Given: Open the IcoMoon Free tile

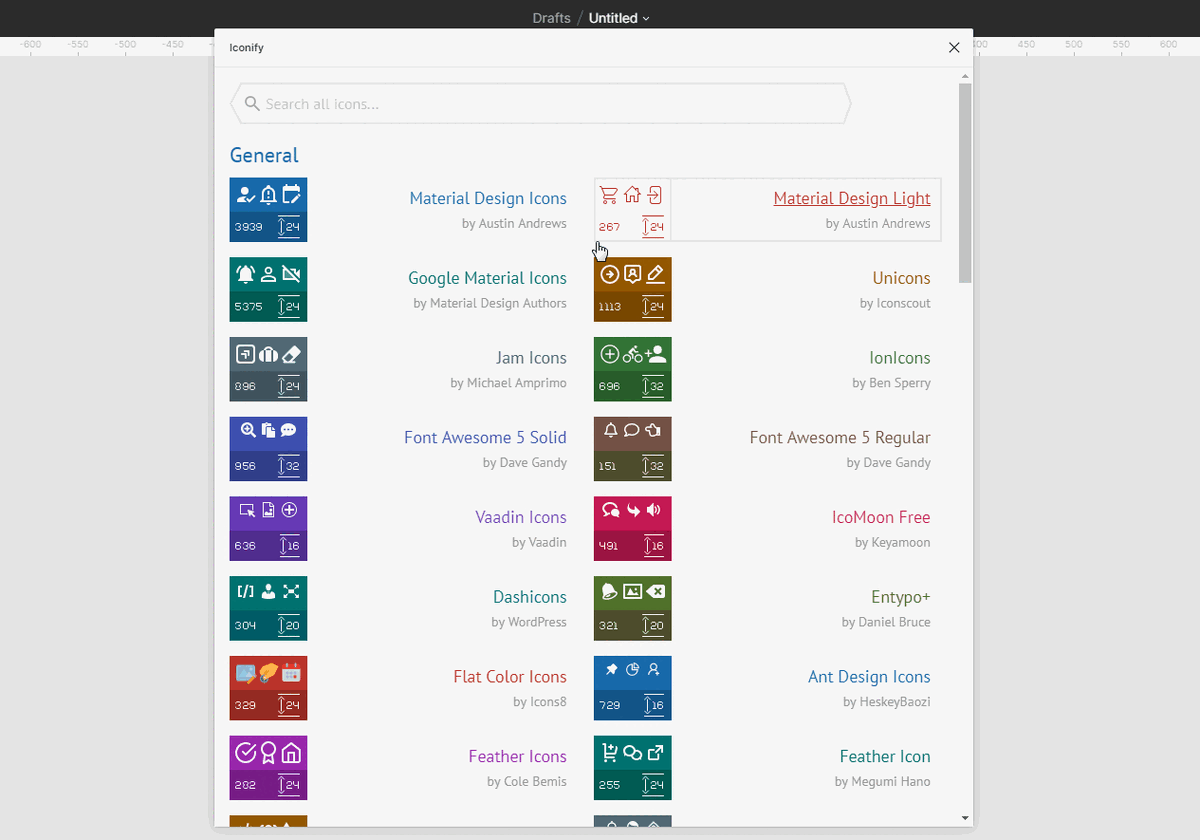Looking at the screenshot, I should pos(632,529).
